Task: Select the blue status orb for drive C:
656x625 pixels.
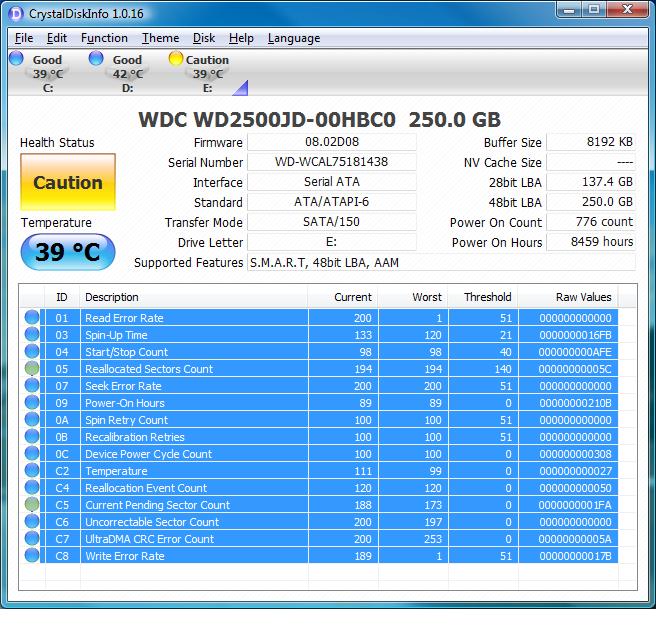Action: coord(16,58)
